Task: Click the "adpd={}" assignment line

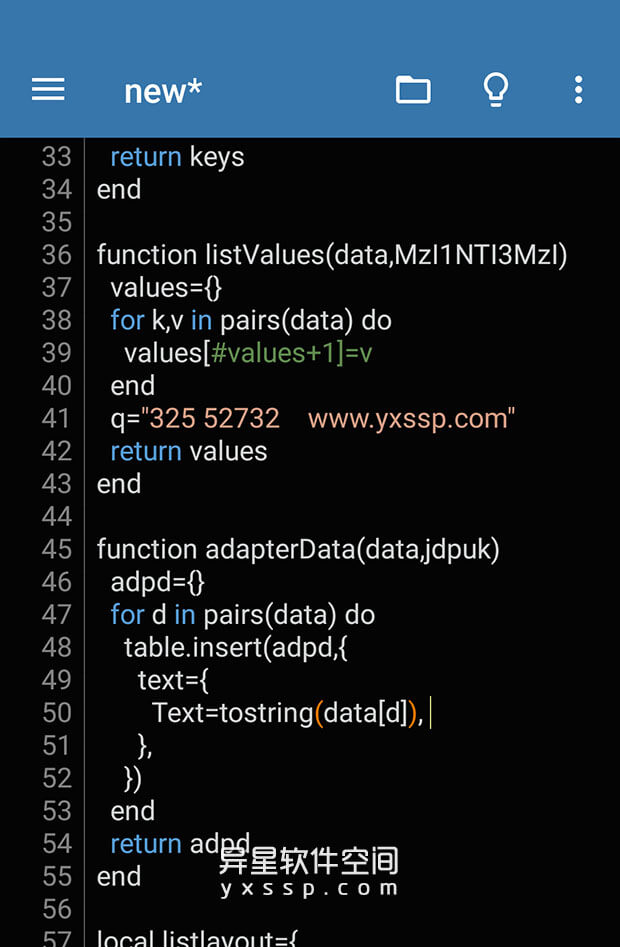Action: 157,582
